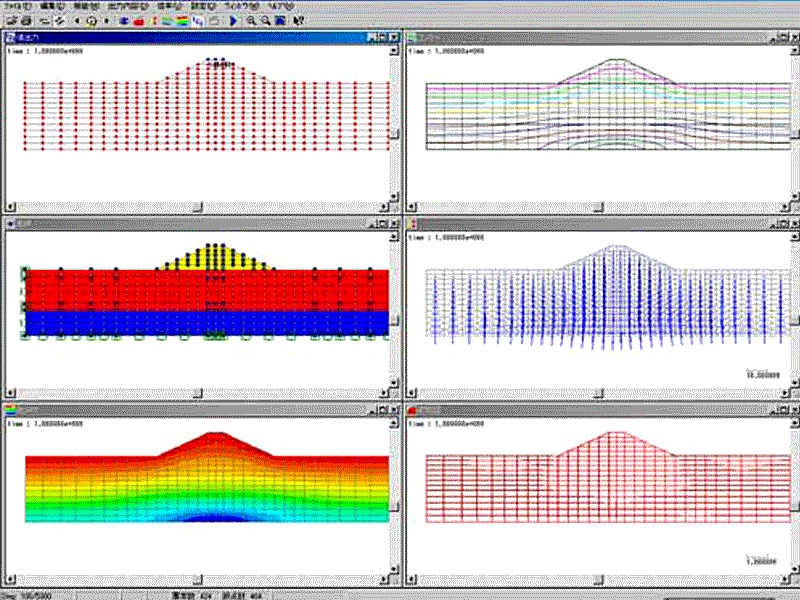800x600 pixels.
Task: Click the scroll-right arrow in the rainbow contour window
Action: click(382, 577)
